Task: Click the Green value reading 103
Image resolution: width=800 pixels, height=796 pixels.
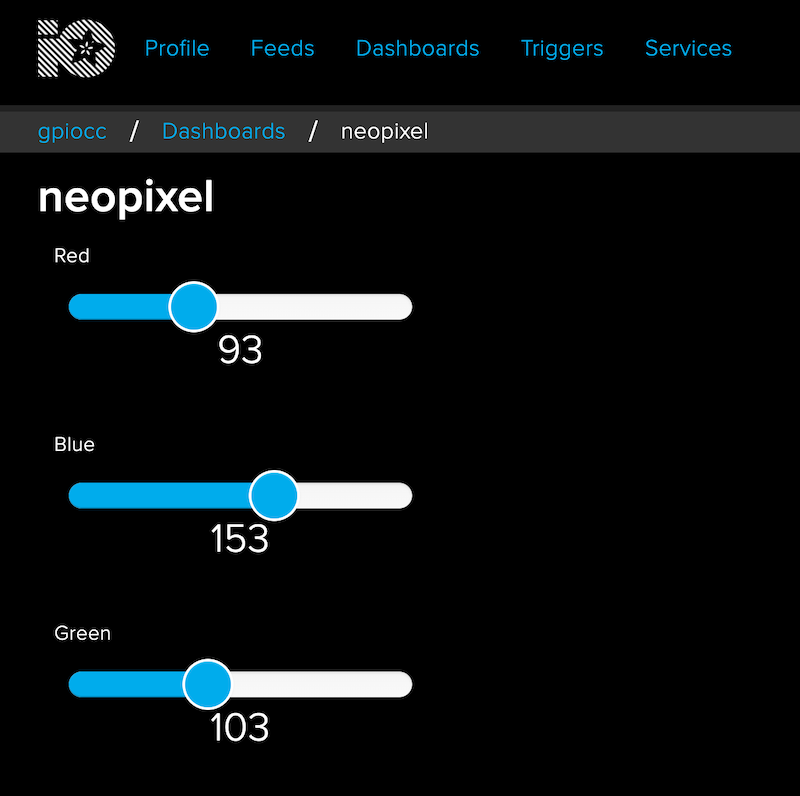Action: (240, 728)
